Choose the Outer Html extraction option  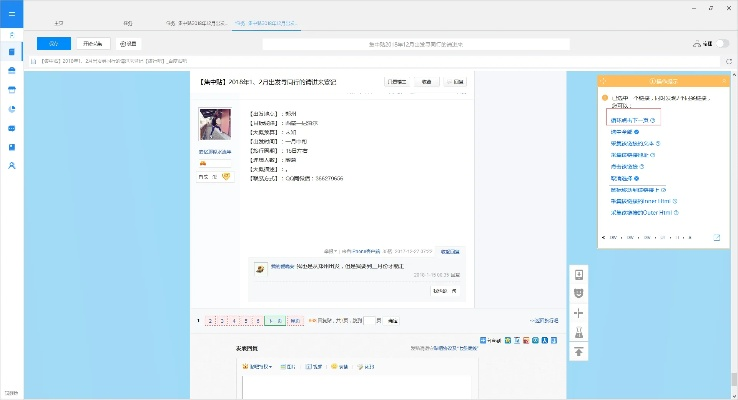(644, 213)
